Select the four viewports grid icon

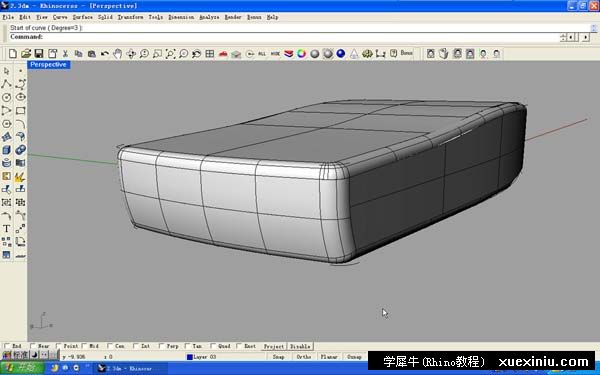pyautogui.click(x=209, y=54)
